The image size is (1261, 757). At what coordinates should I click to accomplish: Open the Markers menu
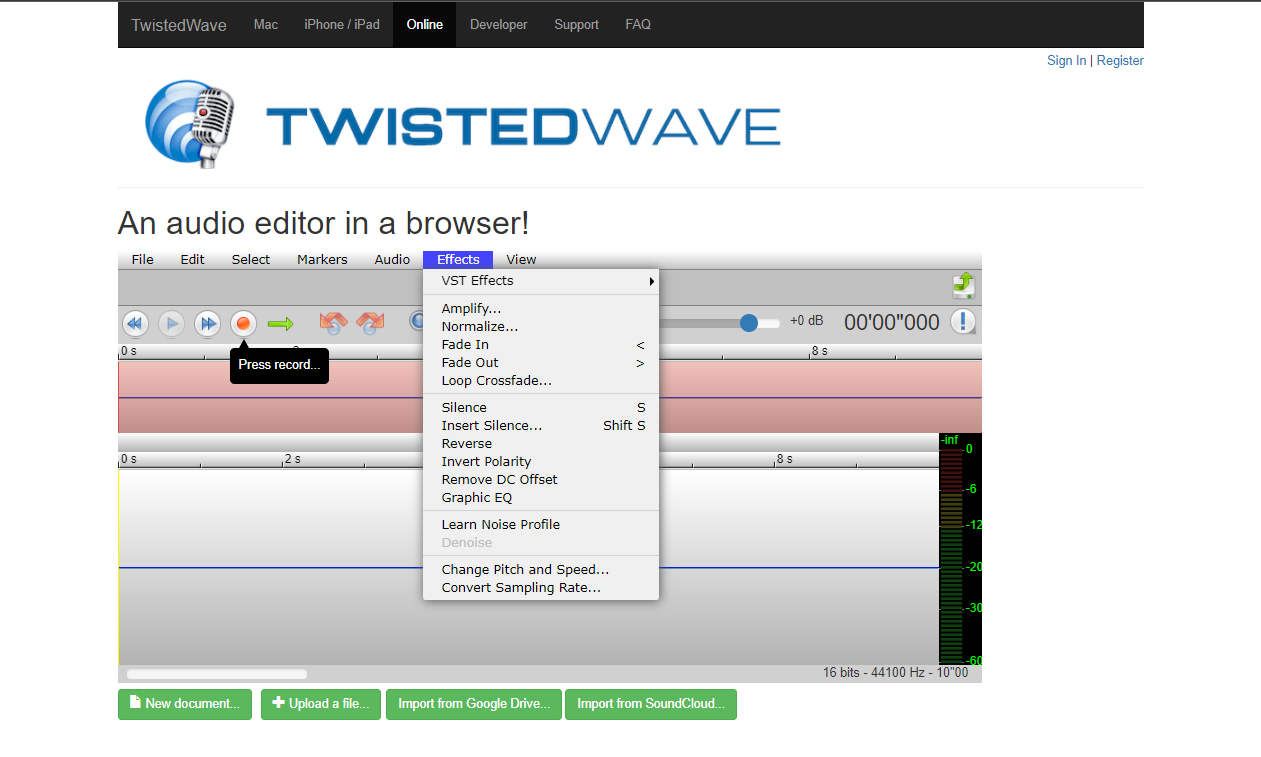(322, 260)
